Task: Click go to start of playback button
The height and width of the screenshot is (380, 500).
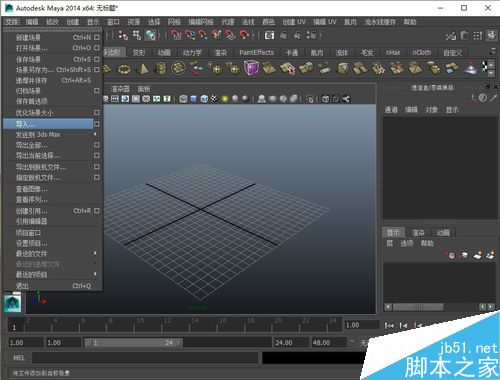Action: pyautogui.click(x=389, y=325)
